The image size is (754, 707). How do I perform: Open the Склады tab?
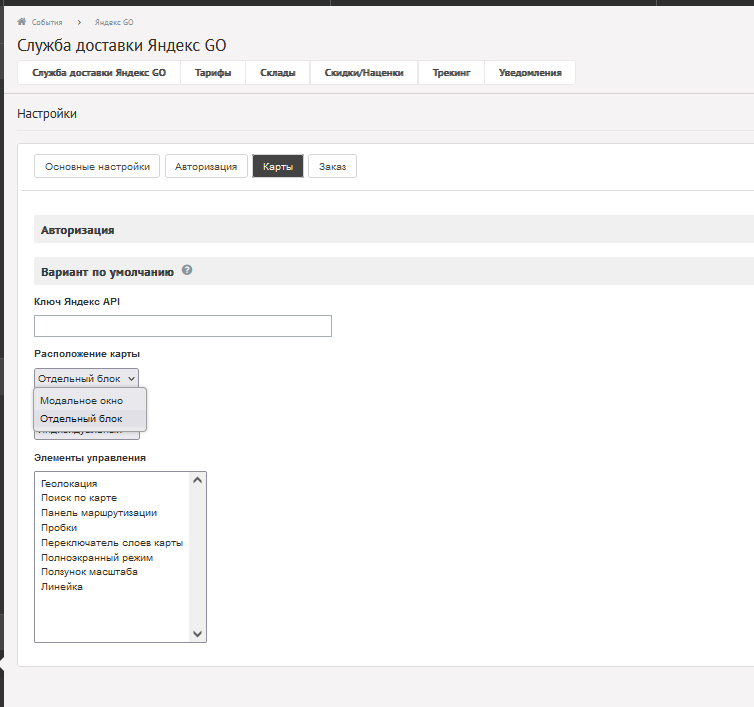pyautogui.click(x=278, y=73)
